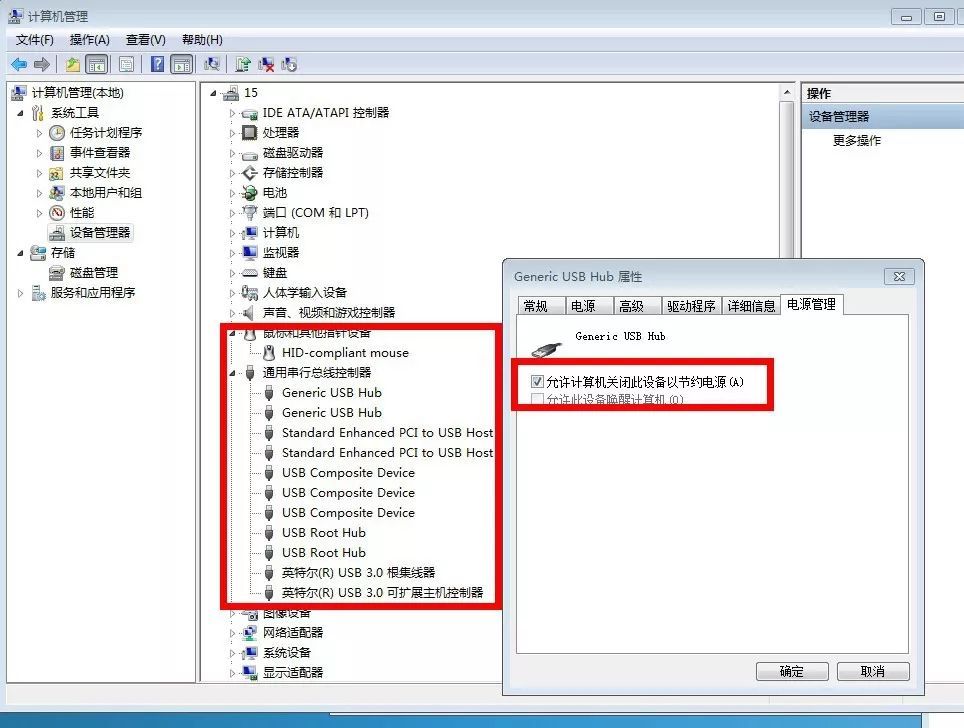Open the 查看(V) menu
The width and height of the screenshot is (964, 728).
pos(146,40)
